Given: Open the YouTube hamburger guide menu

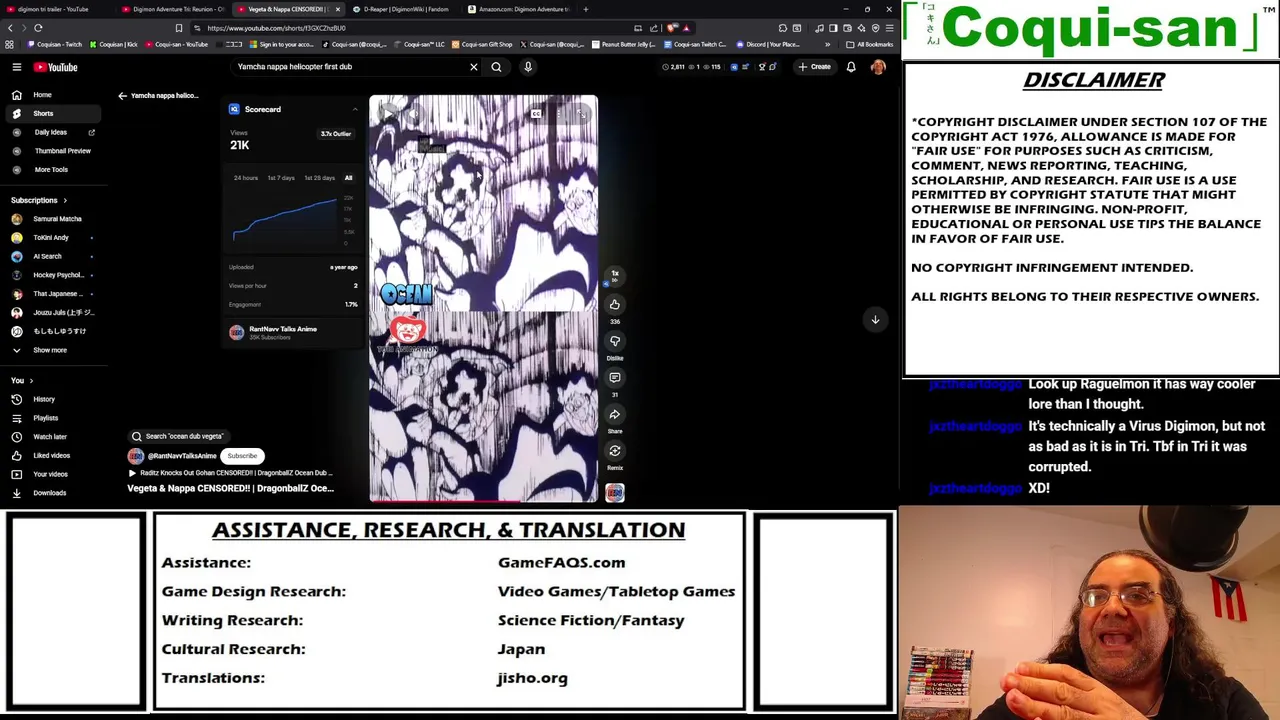Looking at the screenshot, I should [x=17, y=67].
